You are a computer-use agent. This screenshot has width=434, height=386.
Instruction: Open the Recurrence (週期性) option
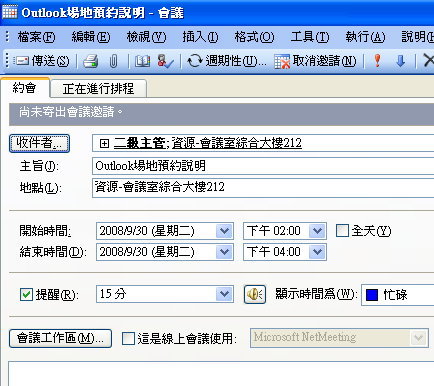227,61
